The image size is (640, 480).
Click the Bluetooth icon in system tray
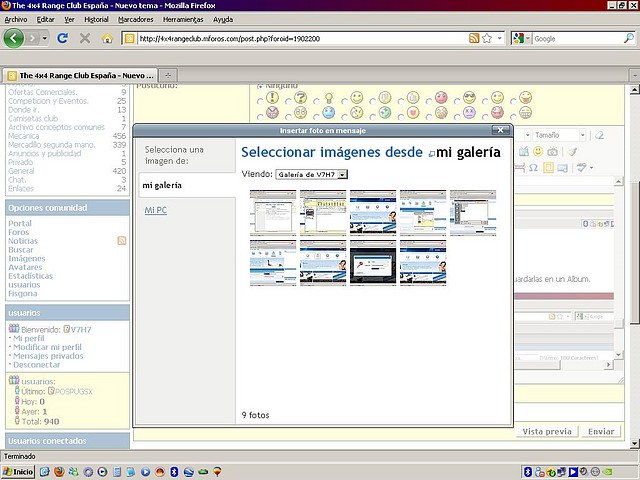click(527, 472)
